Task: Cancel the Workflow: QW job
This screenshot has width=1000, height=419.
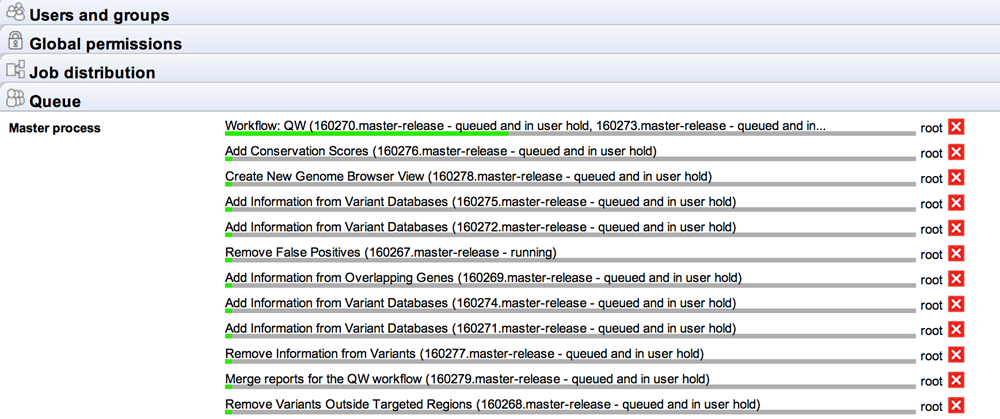Action: point(955,127)
